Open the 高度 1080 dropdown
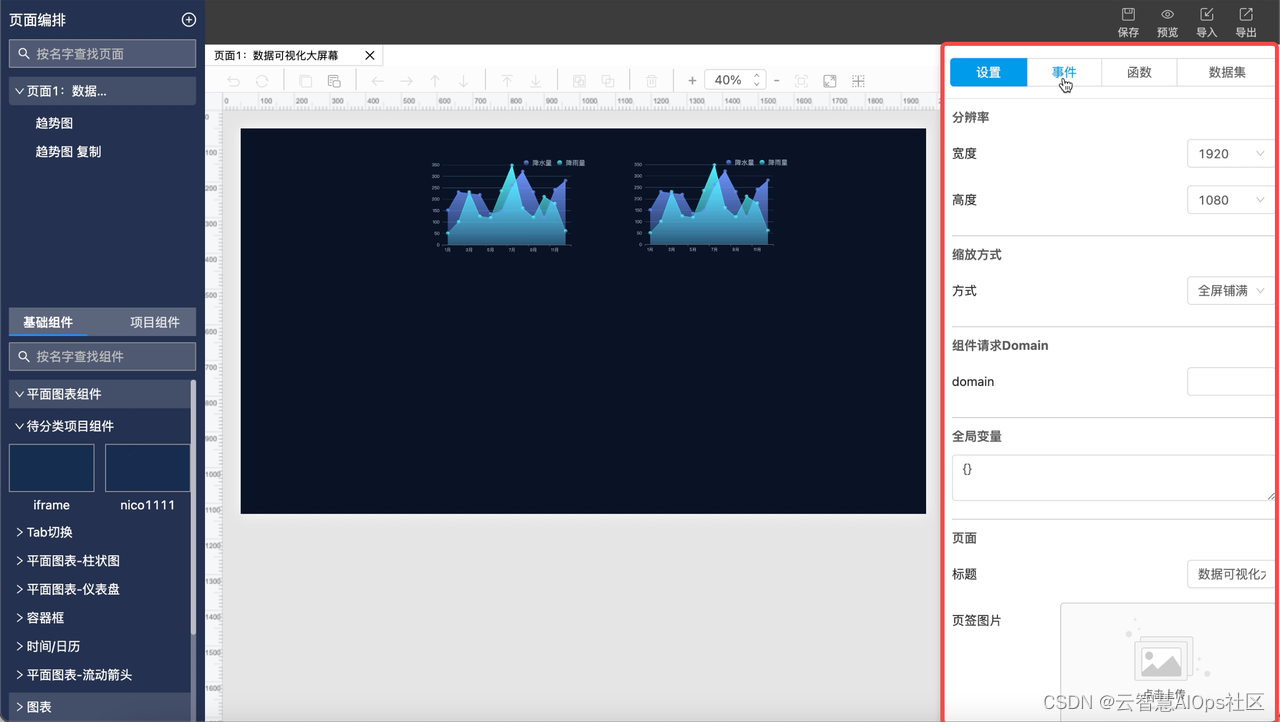Viewport: 1280px width, 722px height. click(x=1231, y=200)
